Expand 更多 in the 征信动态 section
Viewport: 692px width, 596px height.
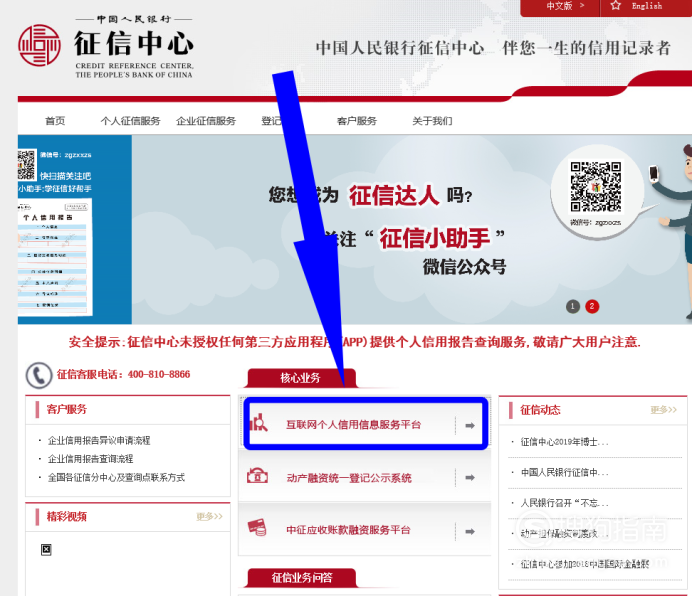663,410
